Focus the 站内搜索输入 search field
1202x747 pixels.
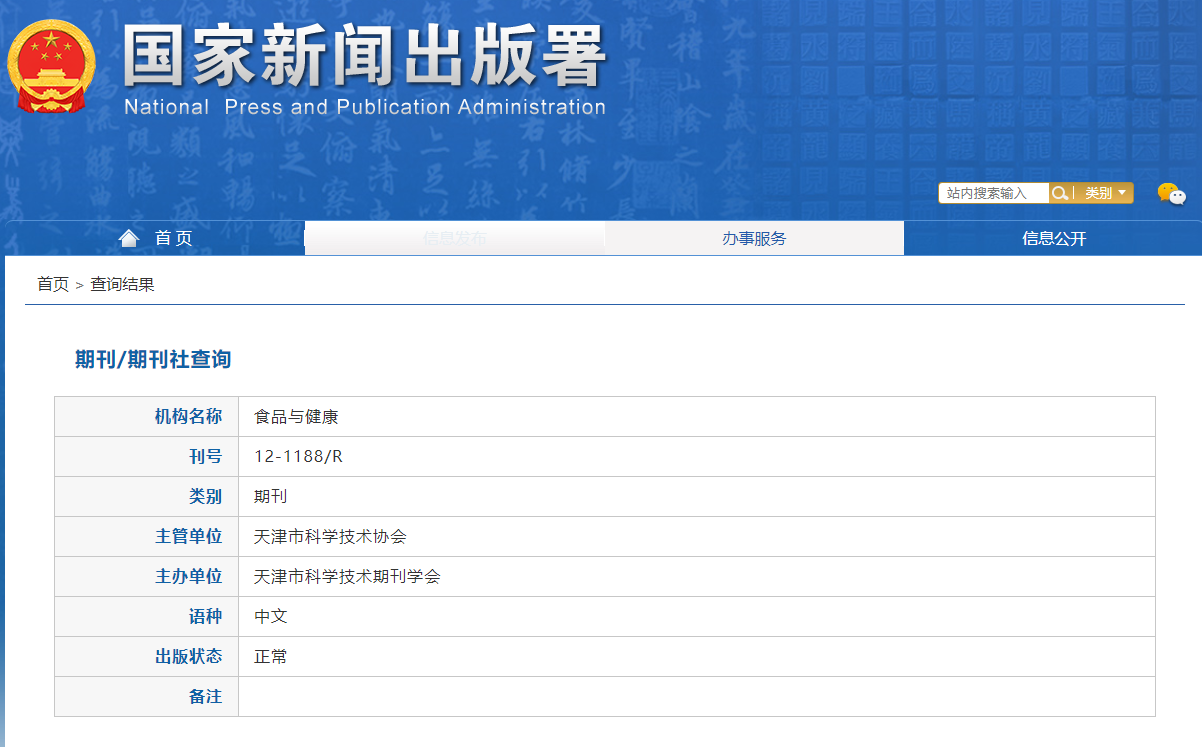click(993, 193)
